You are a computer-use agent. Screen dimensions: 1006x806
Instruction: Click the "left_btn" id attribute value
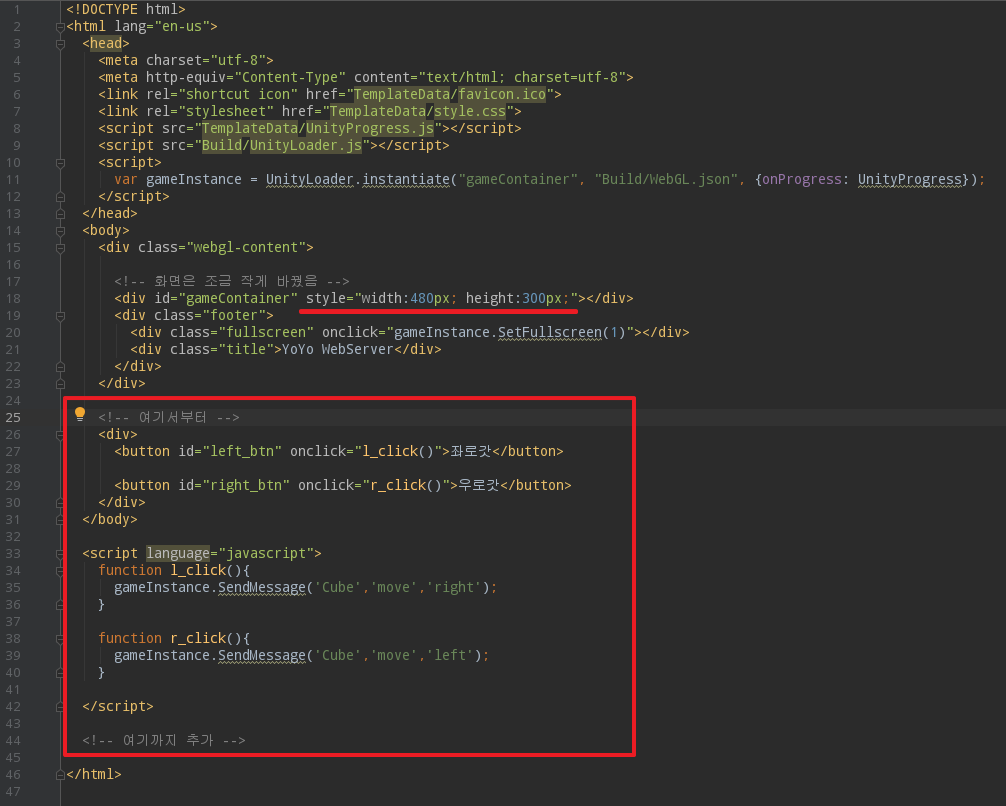tap(242, 452)
